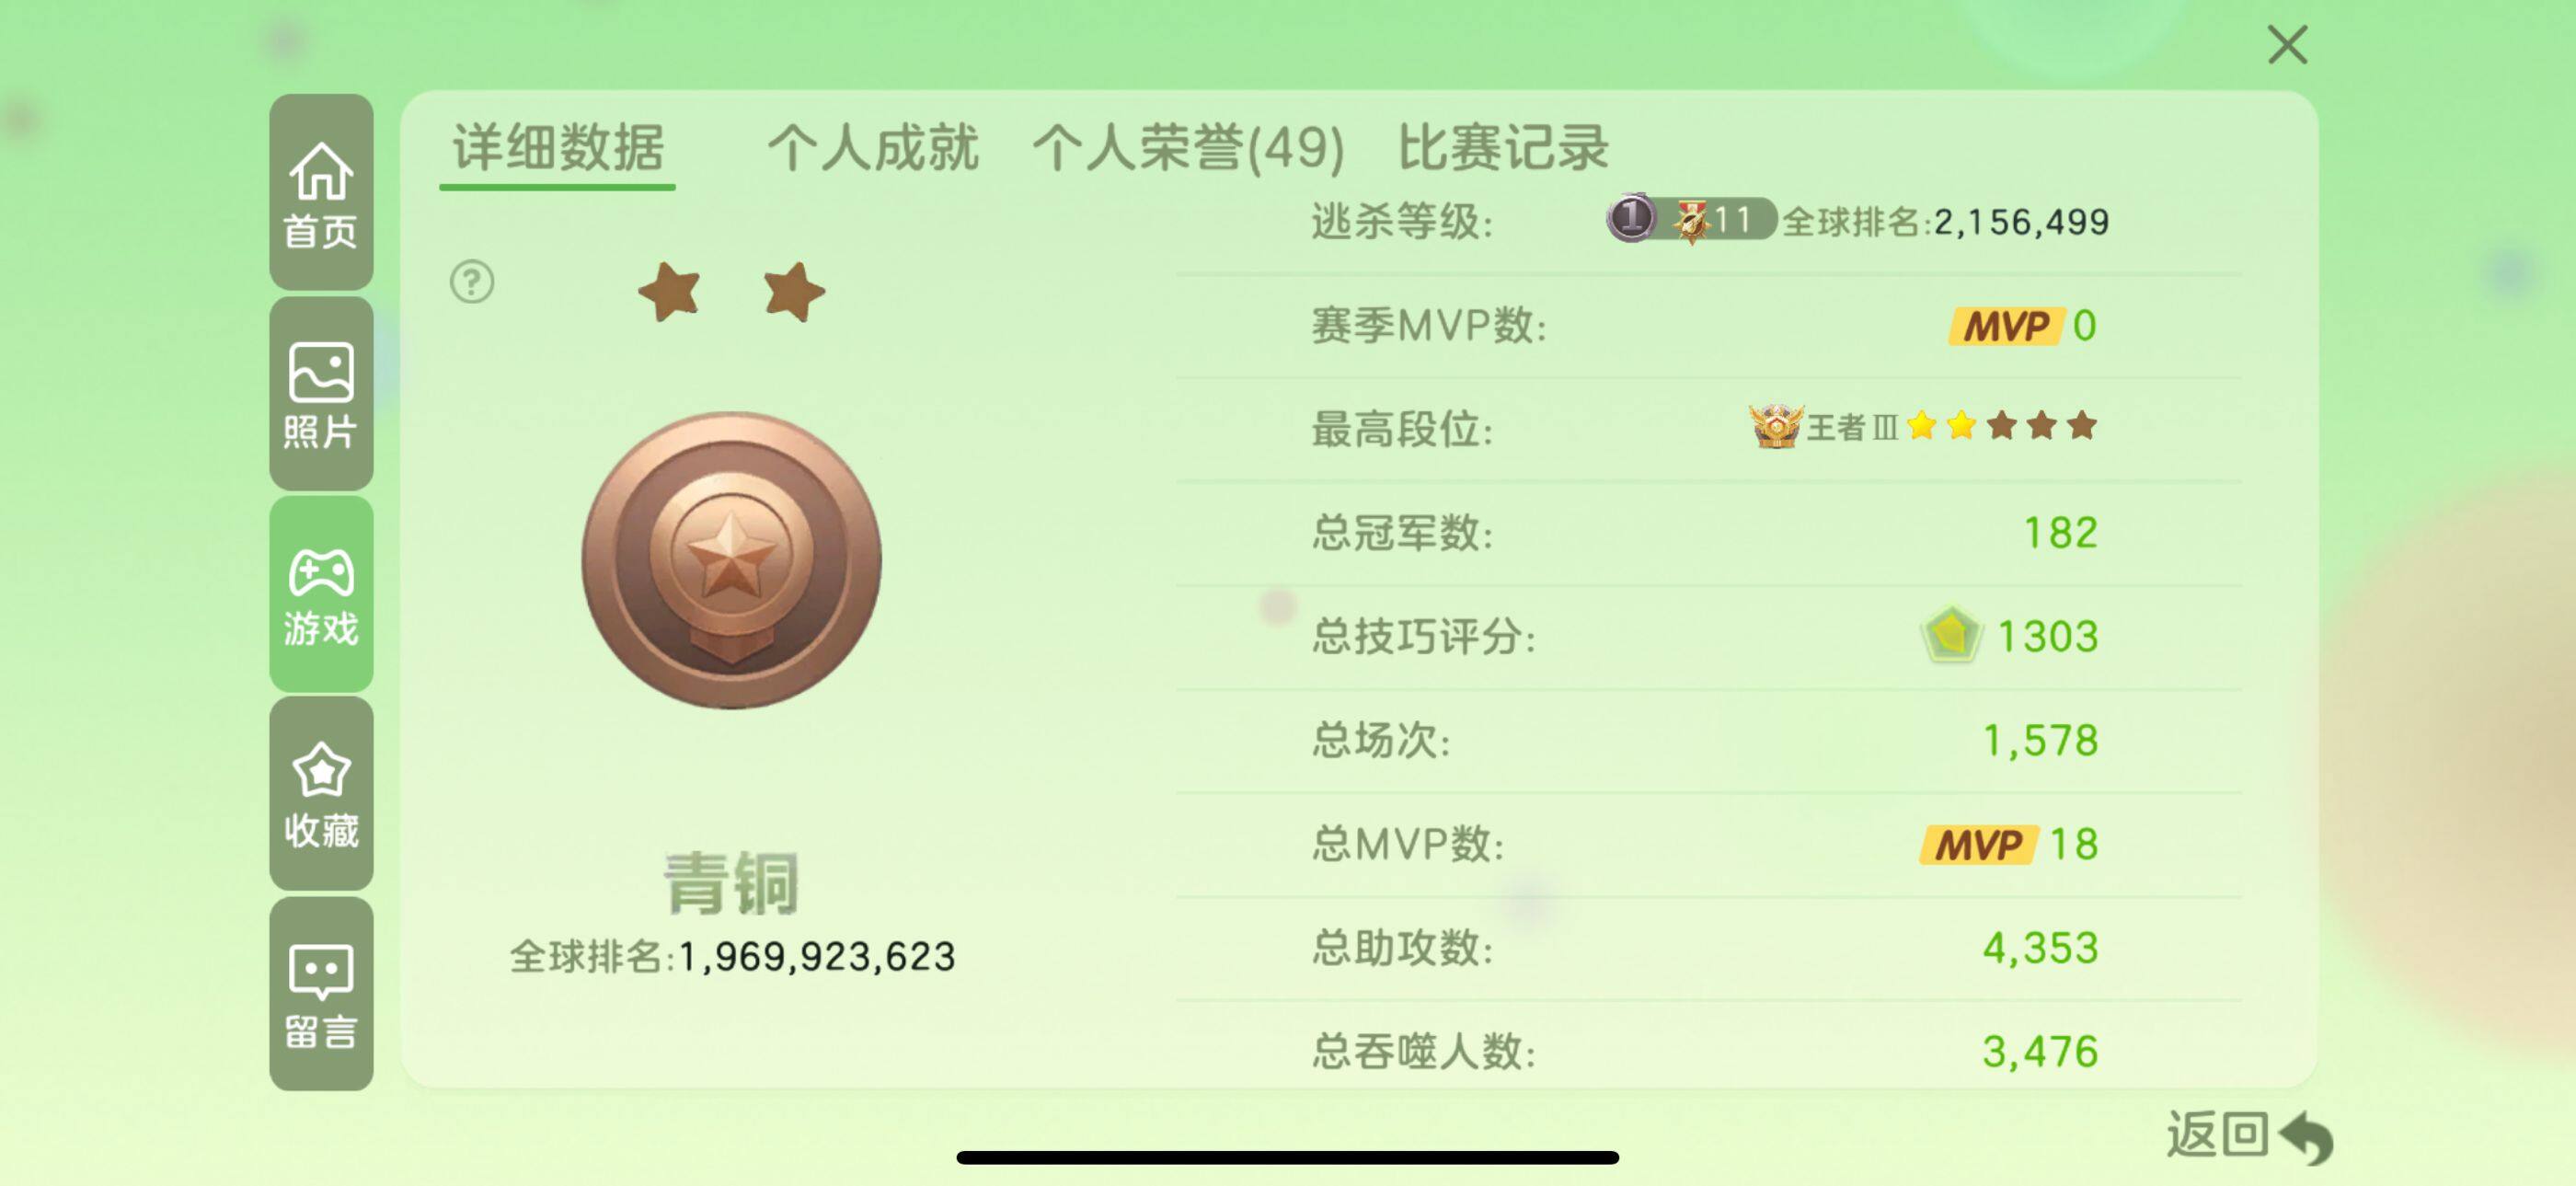Tap the 赛季MVP数 MVP badge
Viewport: 2576px width, 1186px height.
pyautogui.click(x=2006, y=326)
